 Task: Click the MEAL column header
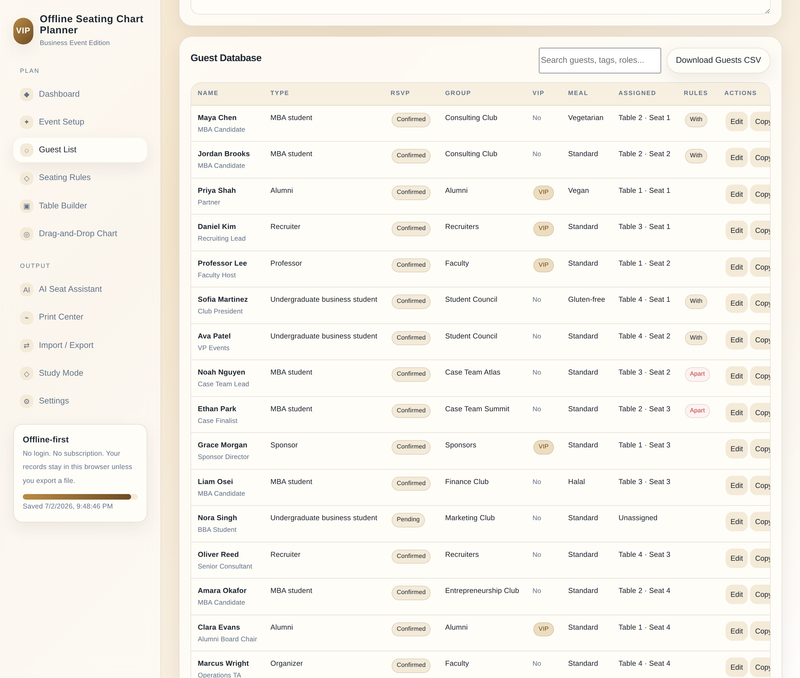coord(578,93)
